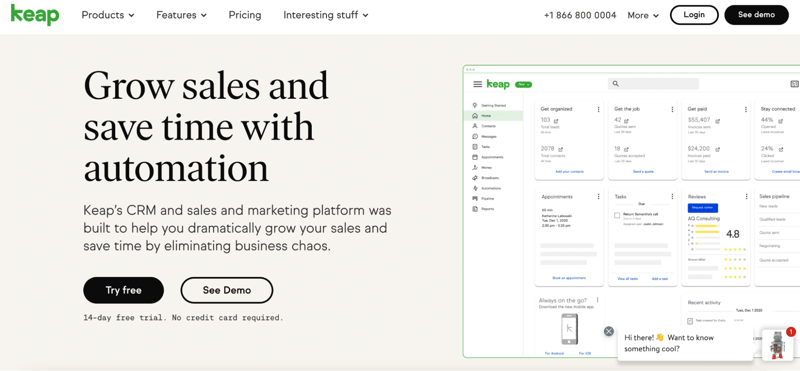
Task: Click the Login button
Action: point(694,15)
